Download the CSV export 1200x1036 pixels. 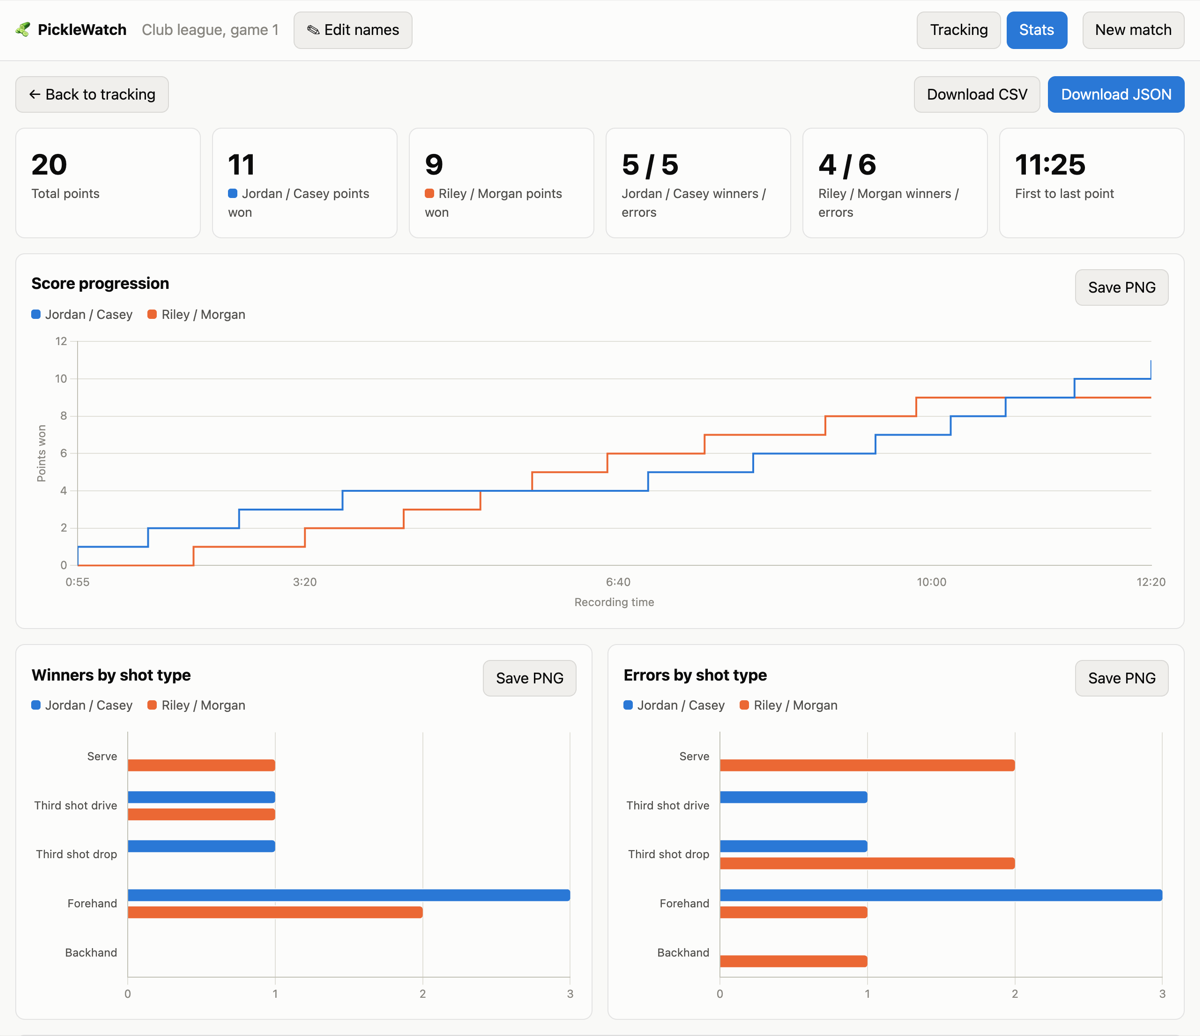pyautogui.click(x=977, y=94)
